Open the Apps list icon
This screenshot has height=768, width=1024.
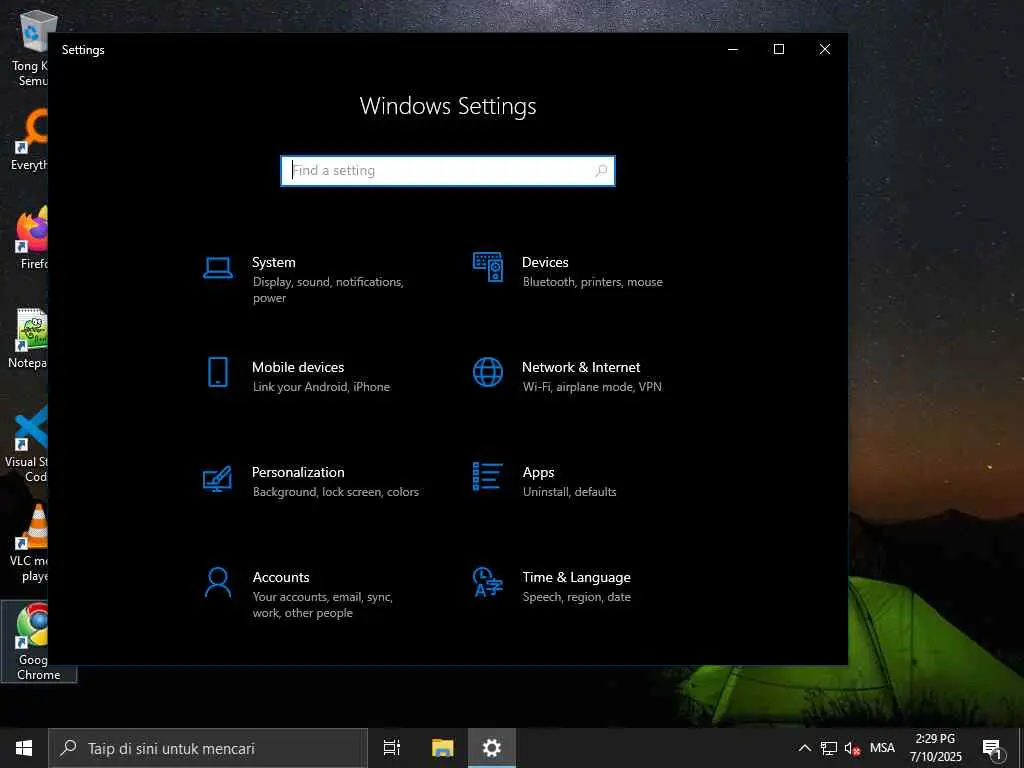point(488,476)
